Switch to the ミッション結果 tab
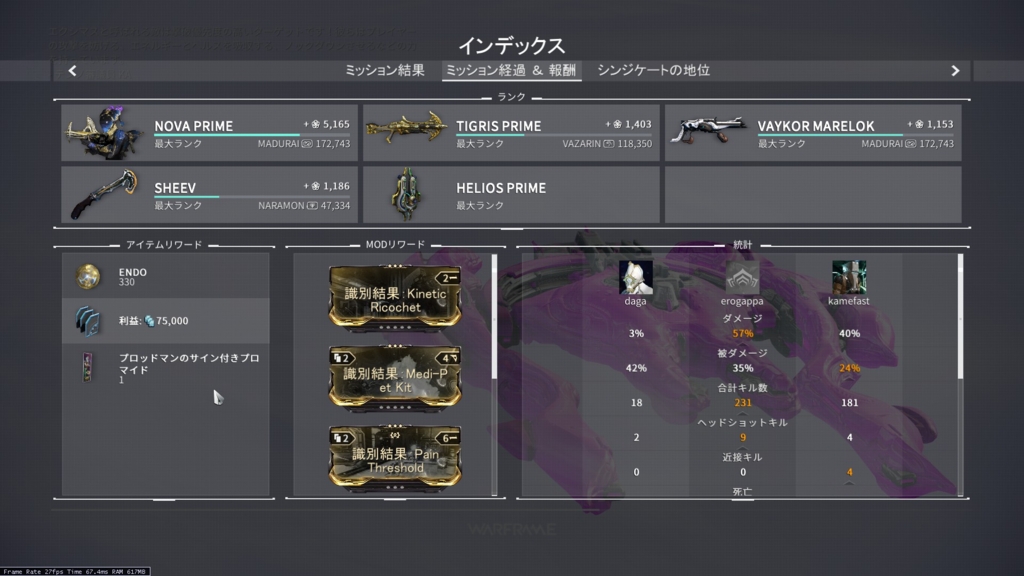The width and height of the screenshot is (1024, 576). click(x=385, y=71)
